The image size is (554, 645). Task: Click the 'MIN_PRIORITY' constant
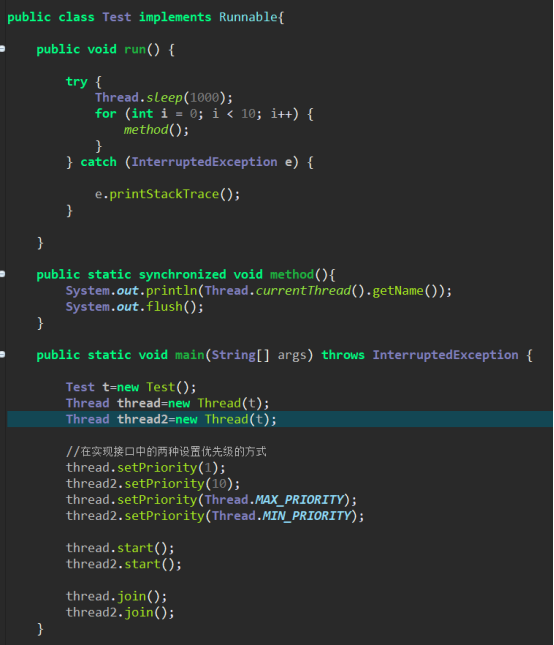(x=306, y=515)
